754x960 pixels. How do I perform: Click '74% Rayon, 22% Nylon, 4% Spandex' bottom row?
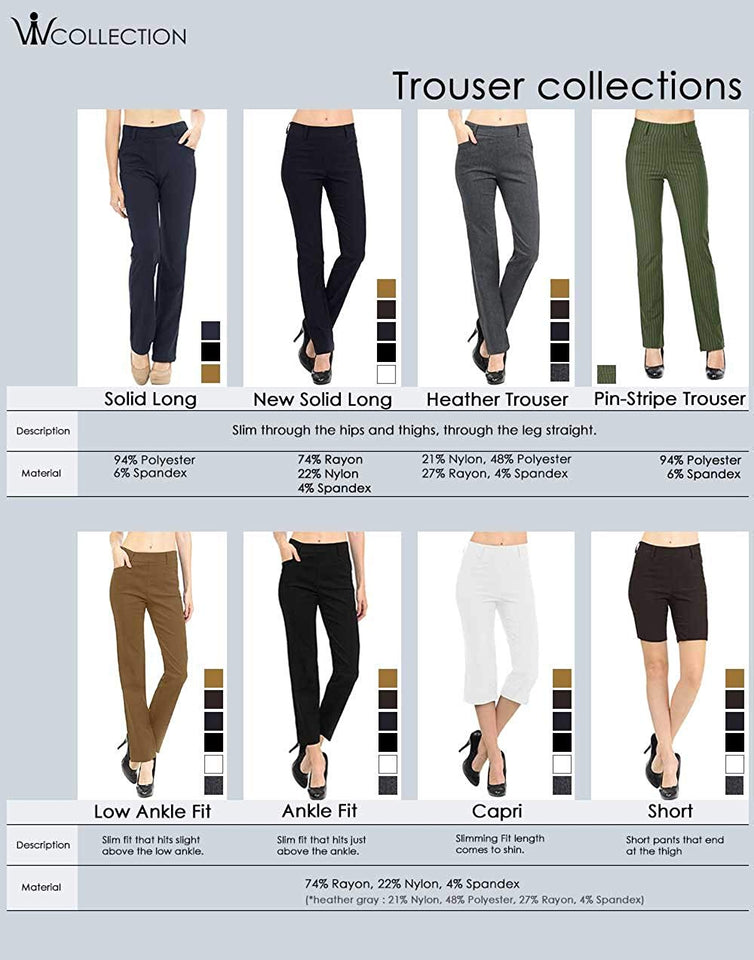412,884
